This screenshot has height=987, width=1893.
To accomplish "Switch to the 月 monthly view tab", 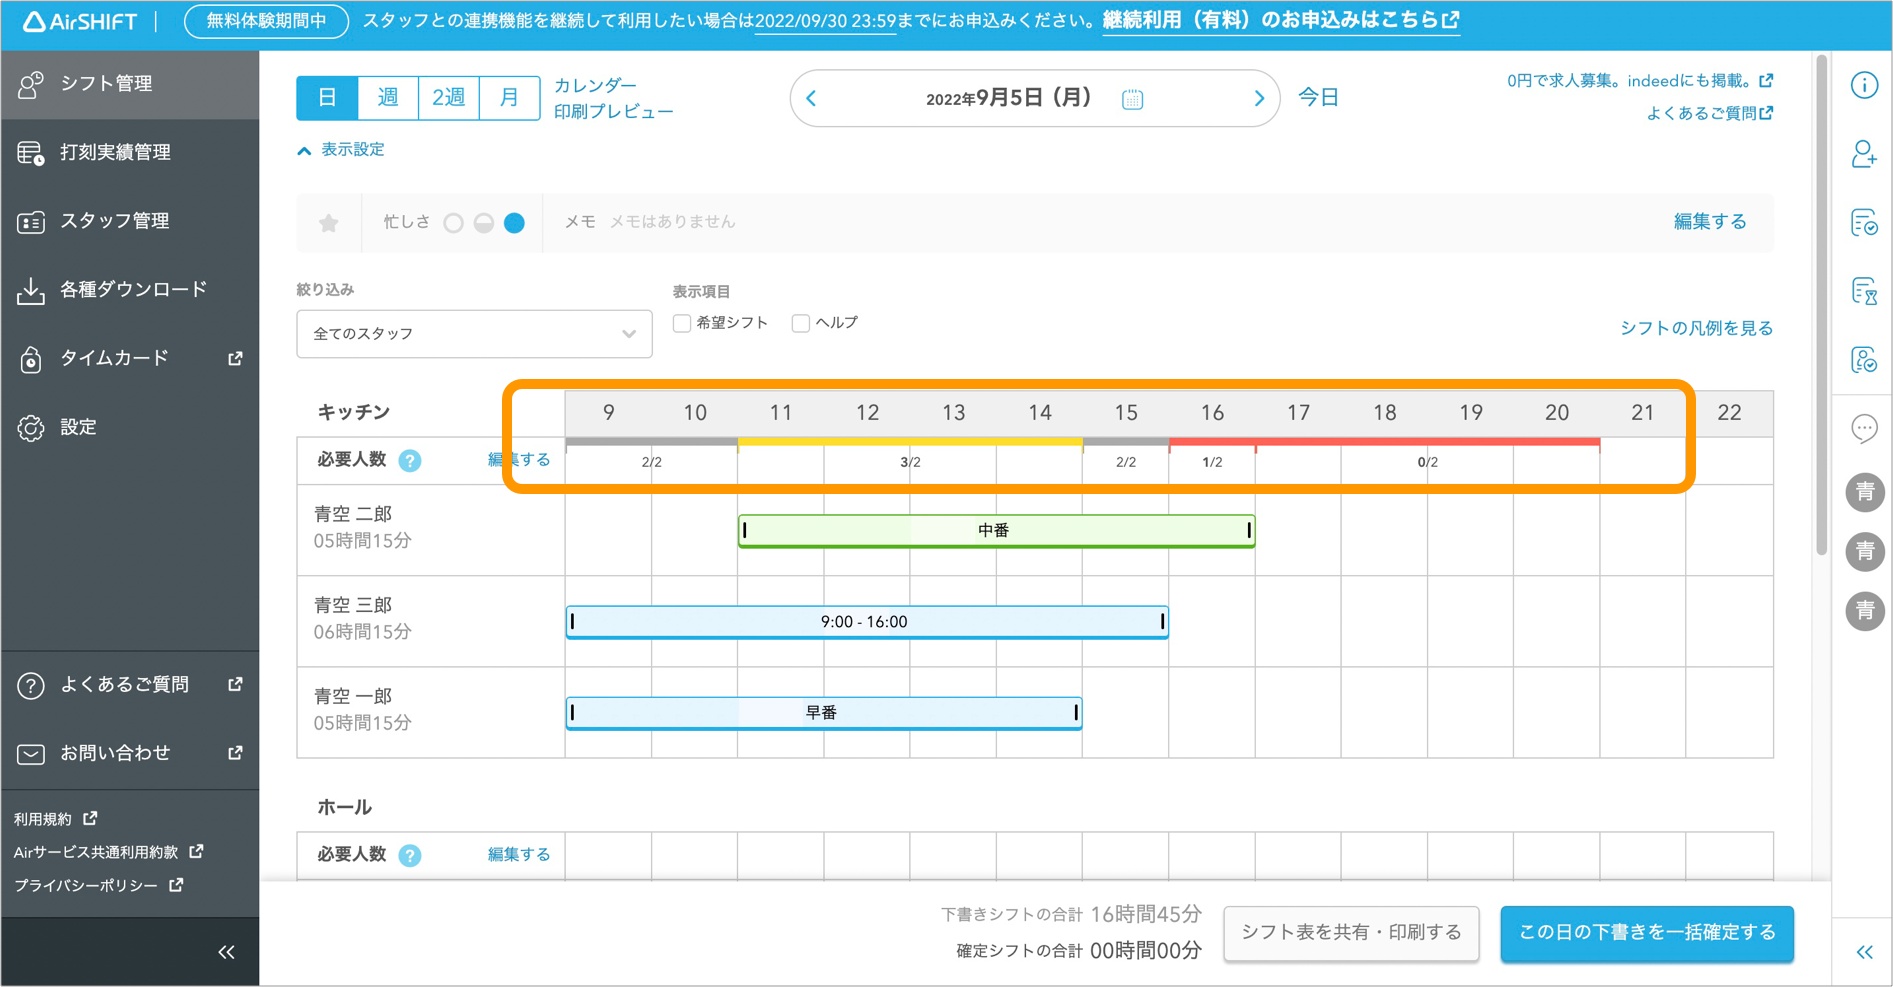I will [x=509, y=97].
